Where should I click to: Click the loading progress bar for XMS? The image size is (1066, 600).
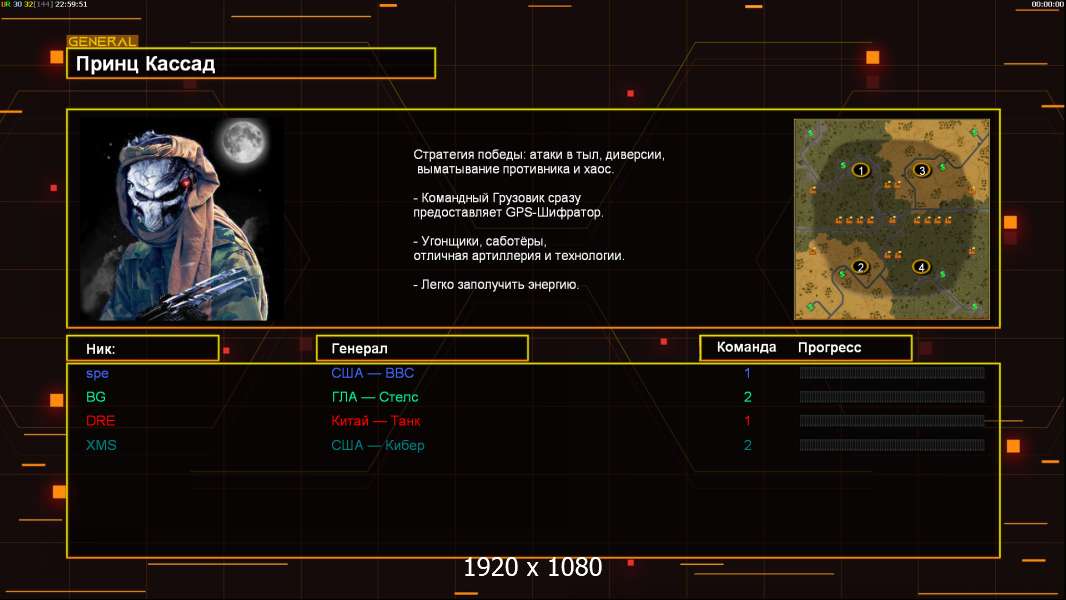[x=892, y=445]
